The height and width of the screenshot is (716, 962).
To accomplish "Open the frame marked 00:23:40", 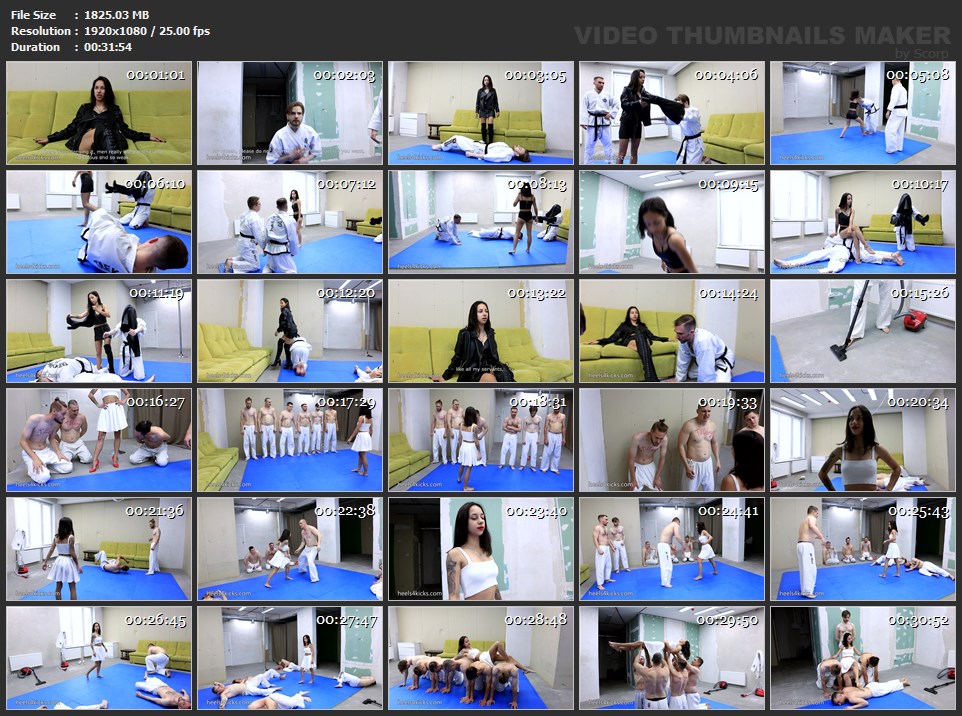I will coord(481,549).
